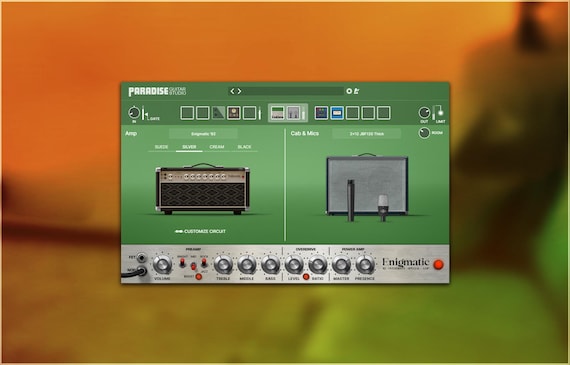
Task: Switch to the SILVER amp finish tab
Action: (189, 147)
